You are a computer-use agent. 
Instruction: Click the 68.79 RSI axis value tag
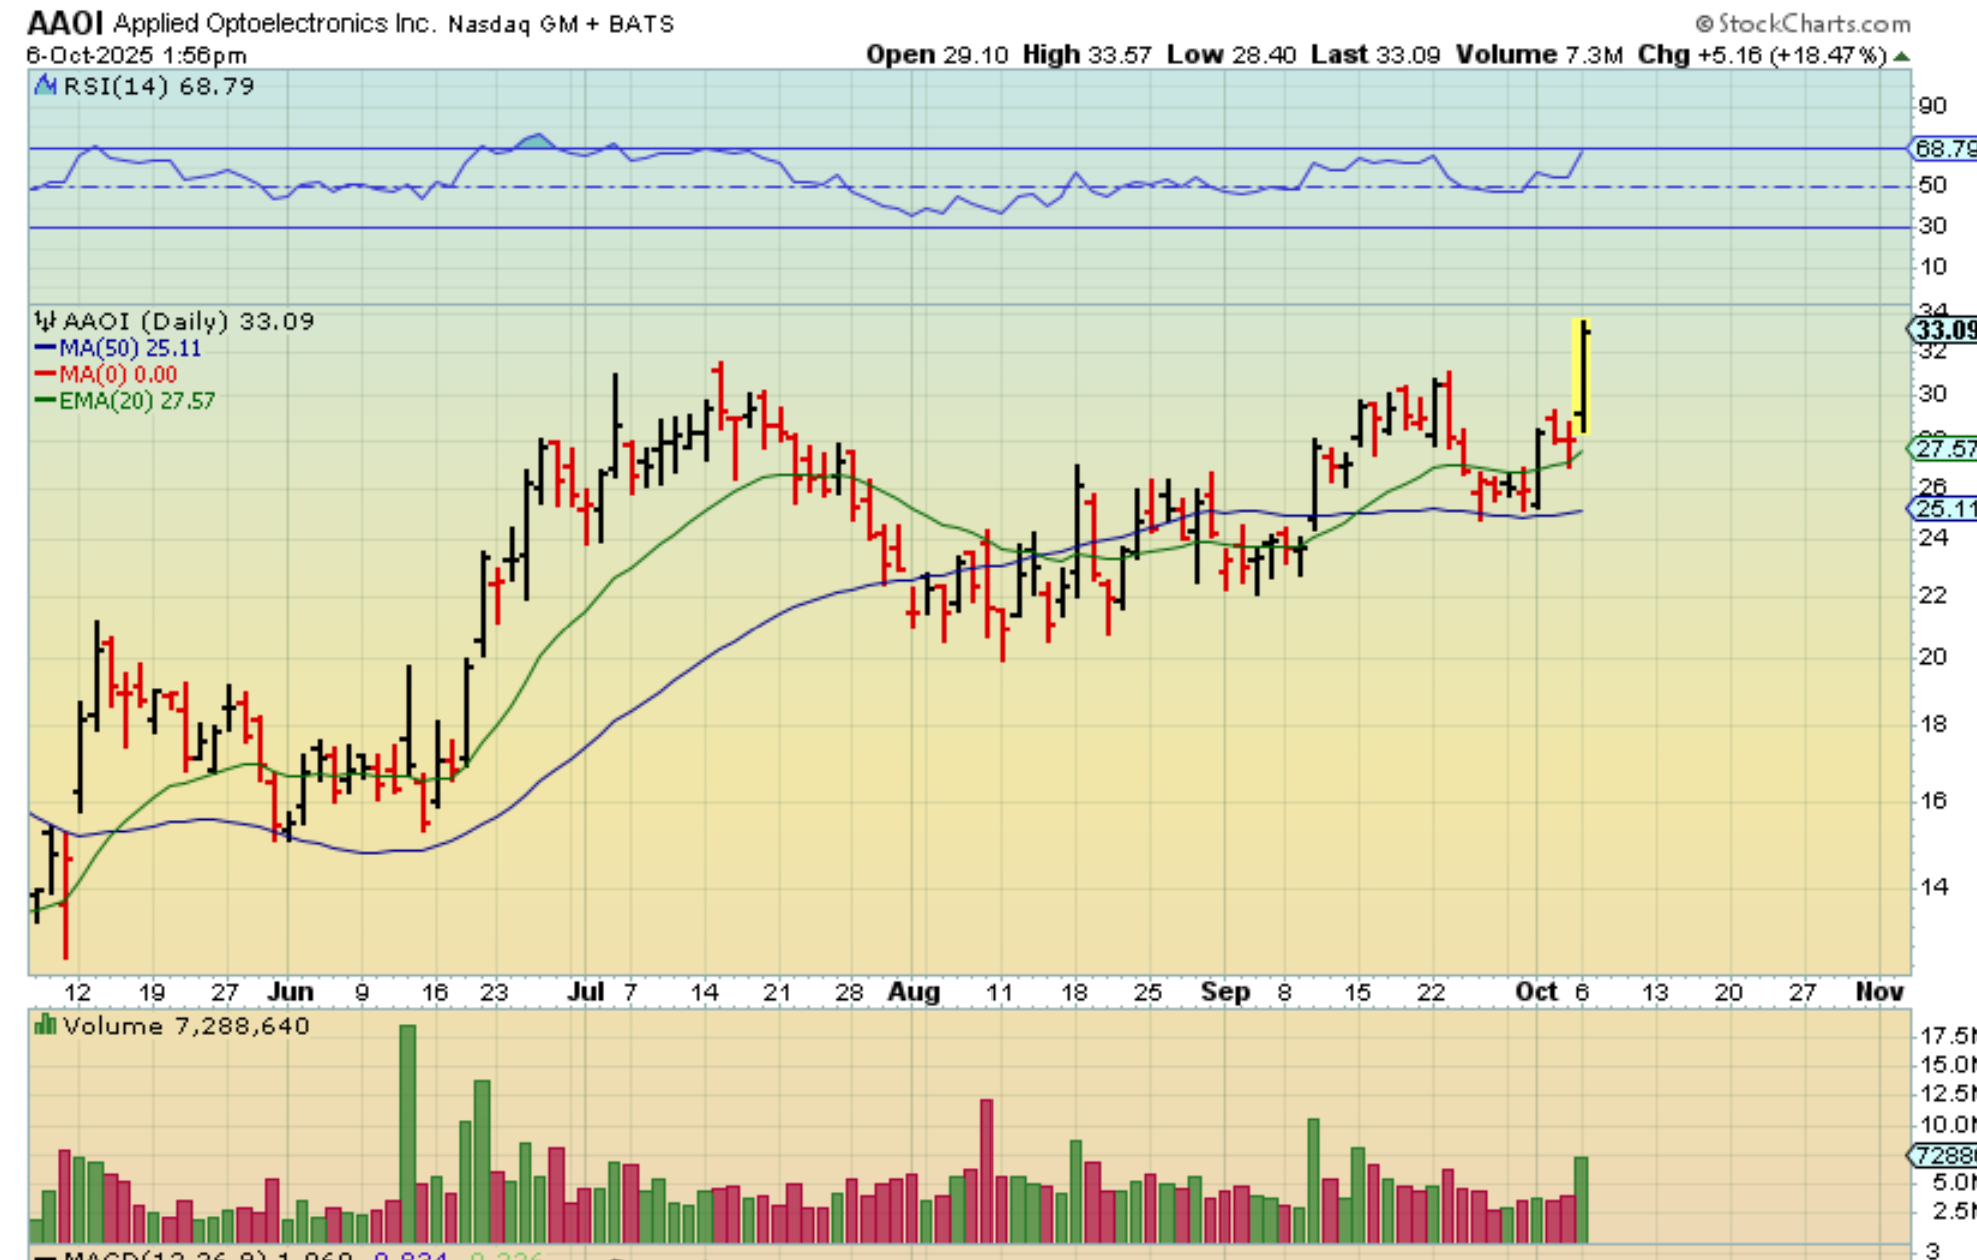[x=1944, y=149]
